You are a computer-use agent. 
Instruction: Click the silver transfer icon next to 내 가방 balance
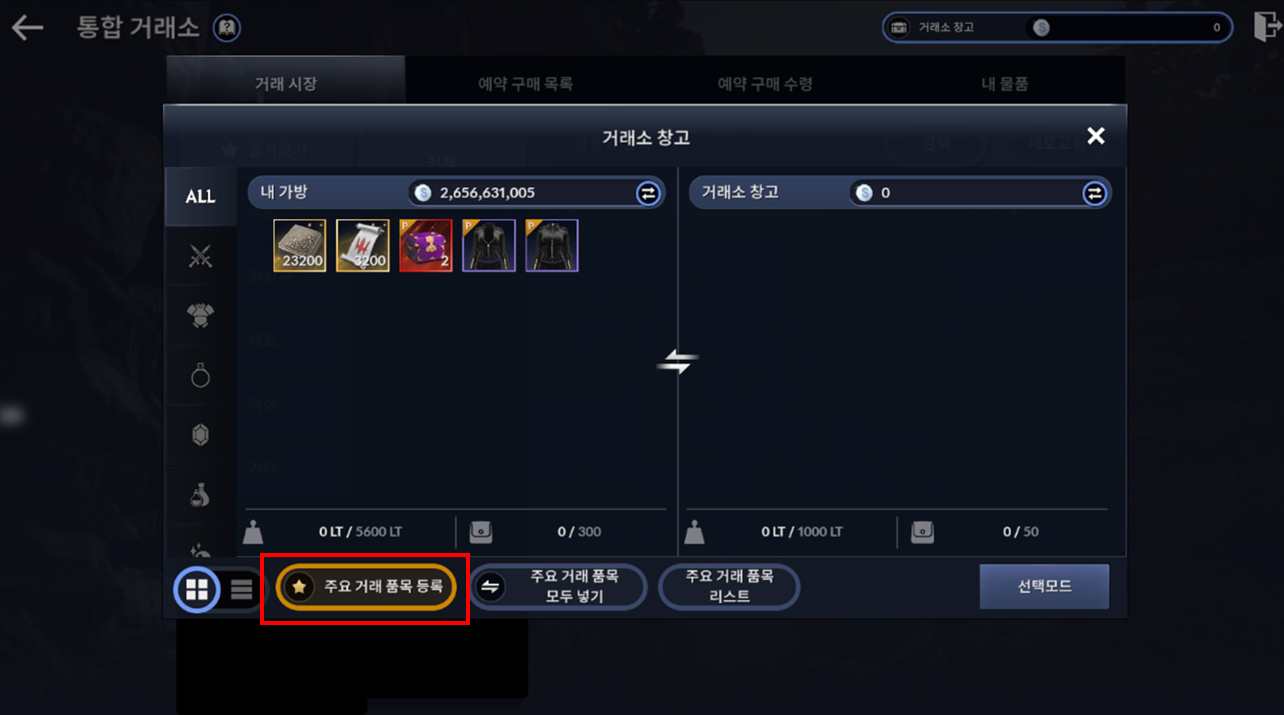648,193
